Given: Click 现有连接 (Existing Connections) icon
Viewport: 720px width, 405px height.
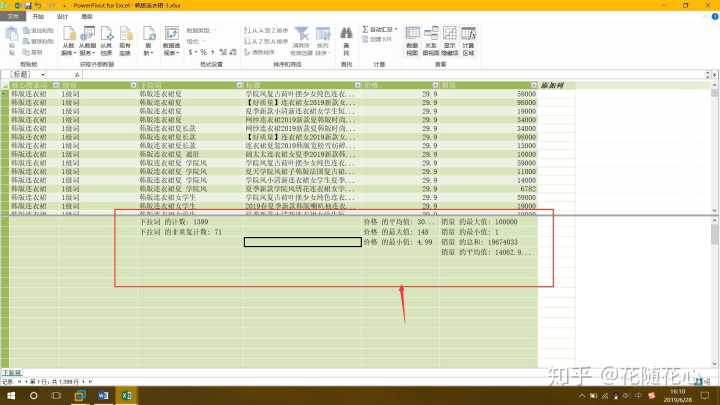Looking at the screenshot, I should pos(125,46).
